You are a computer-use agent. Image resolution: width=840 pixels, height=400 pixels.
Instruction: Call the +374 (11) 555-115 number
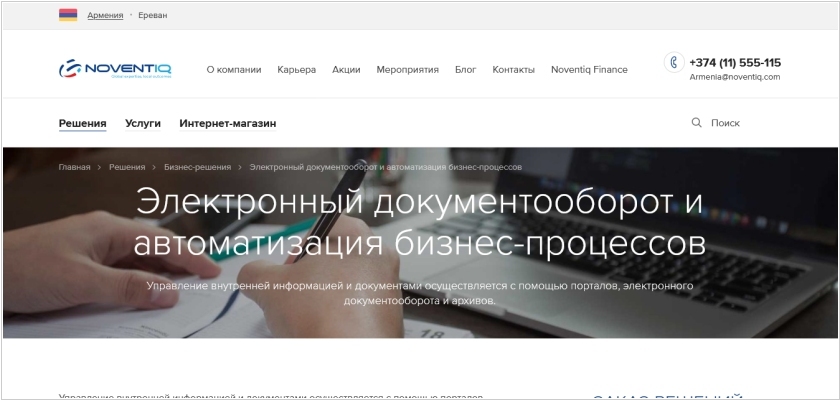pyautogui.click(x=735, y=62)
